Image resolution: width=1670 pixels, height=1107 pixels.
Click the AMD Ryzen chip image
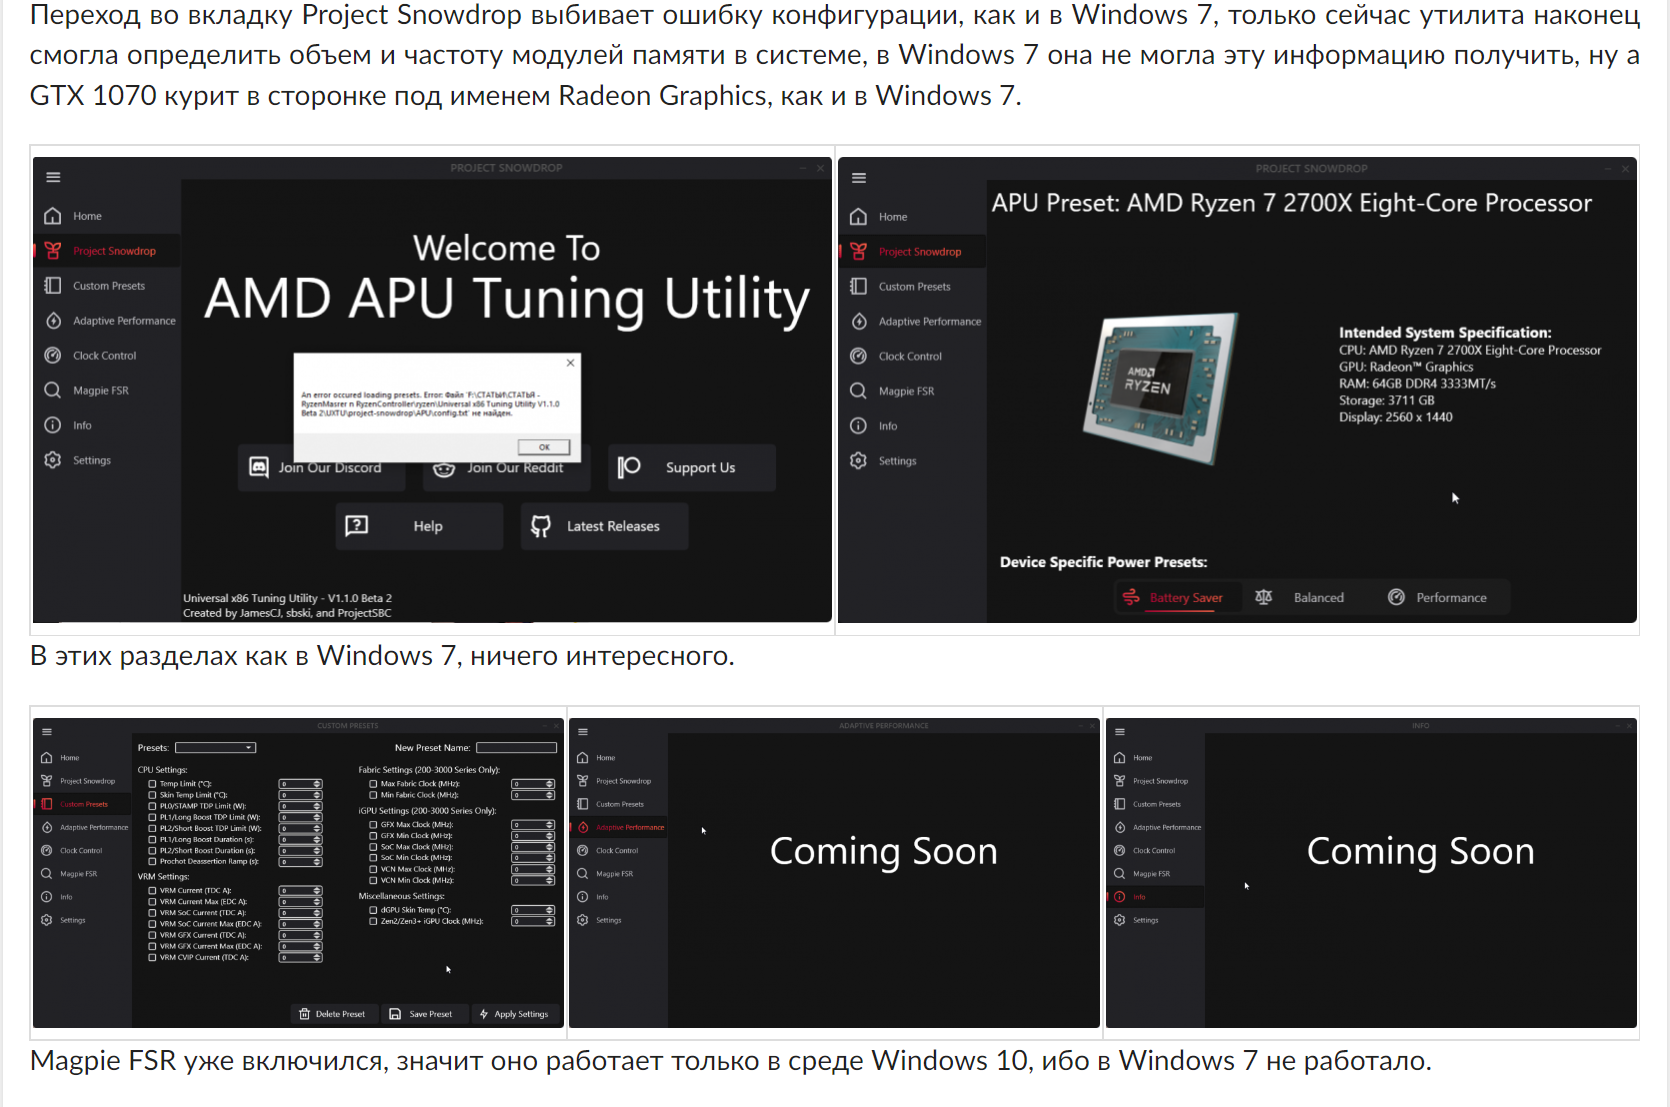click(x=1161, y=388)
